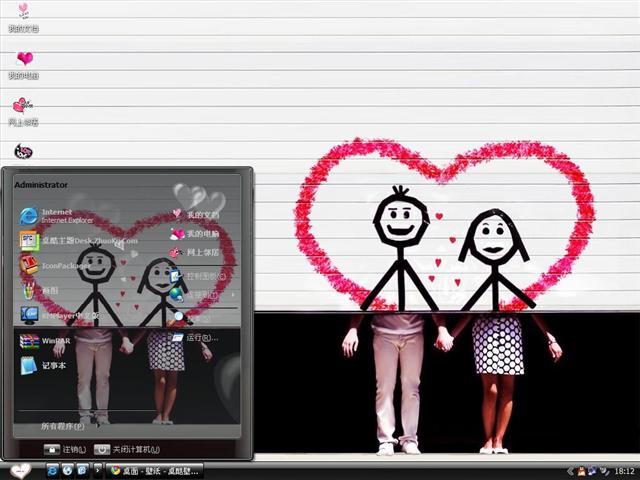Open Notepad (记事本)
The image size is (640, 480).
[43, 365]
